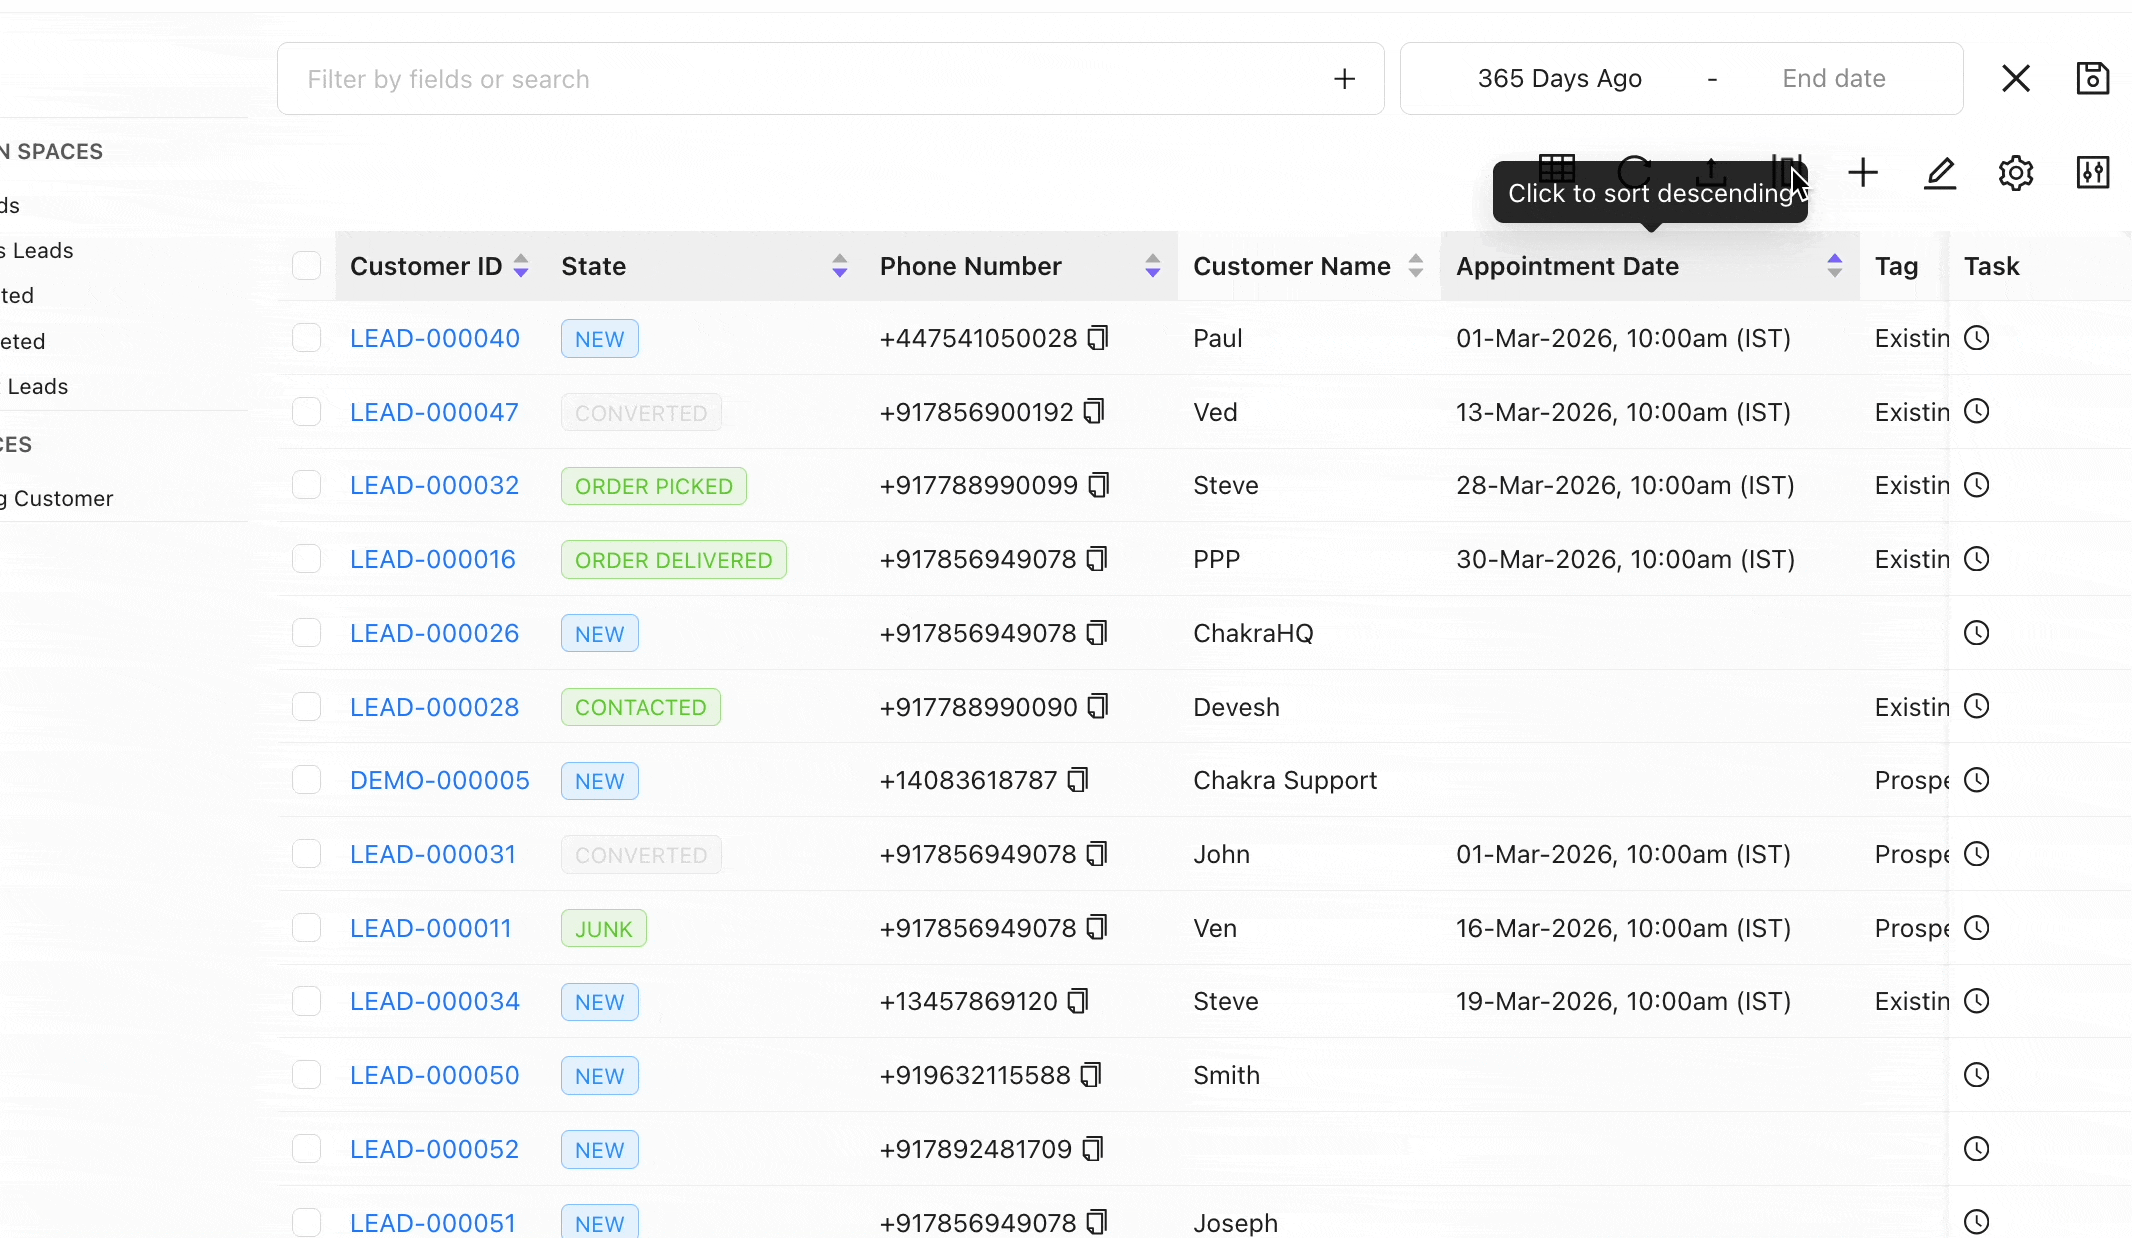Sort the State column
Screen dimensions: 2132x1238
tap(839, 265)
